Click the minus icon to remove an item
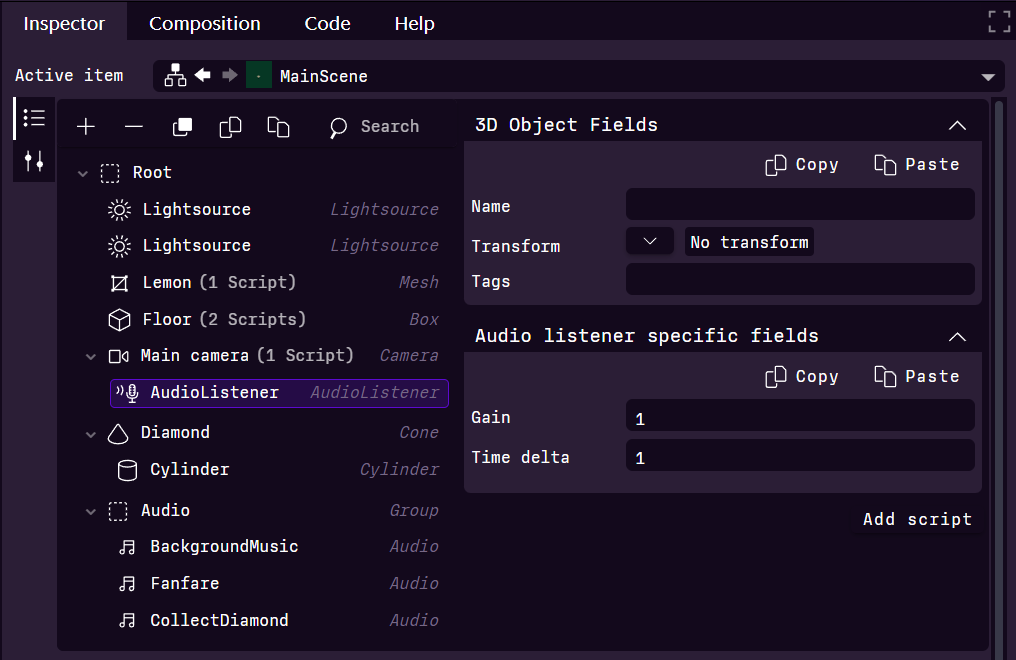1016x660 pixels. point(133,127)
